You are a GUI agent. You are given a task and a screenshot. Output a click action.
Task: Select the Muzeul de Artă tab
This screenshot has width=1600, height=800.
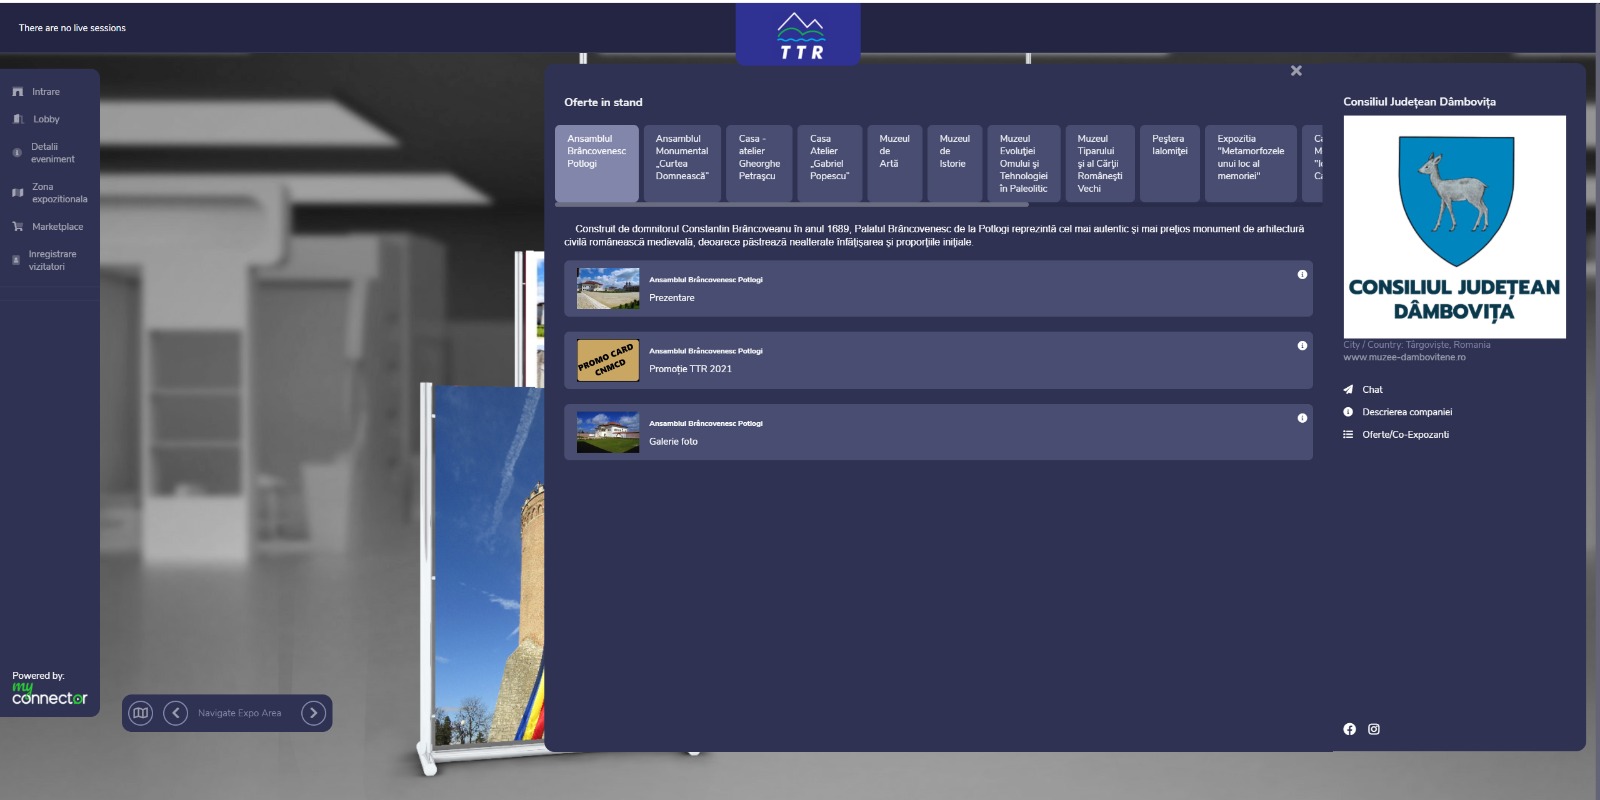(x=894, y=163)
